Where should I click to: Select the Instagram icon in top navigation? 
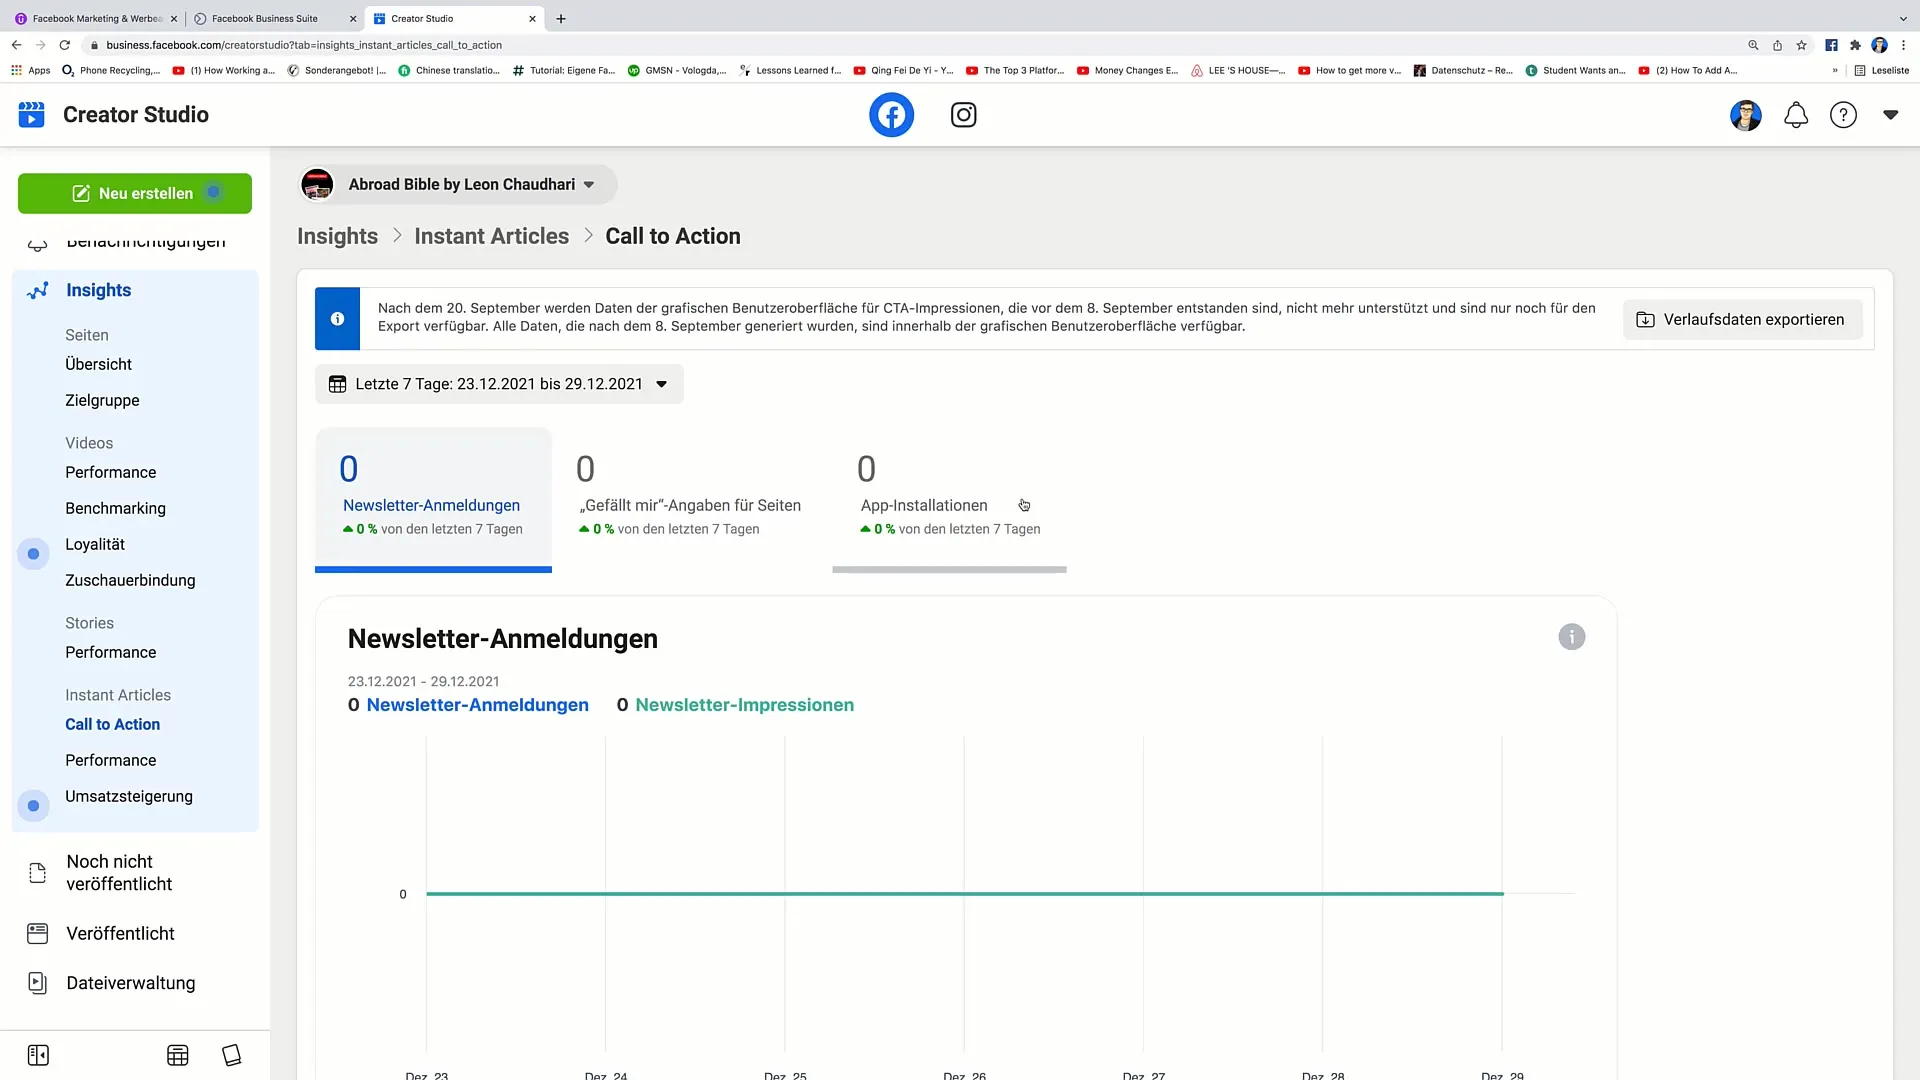tap(964, 115)
